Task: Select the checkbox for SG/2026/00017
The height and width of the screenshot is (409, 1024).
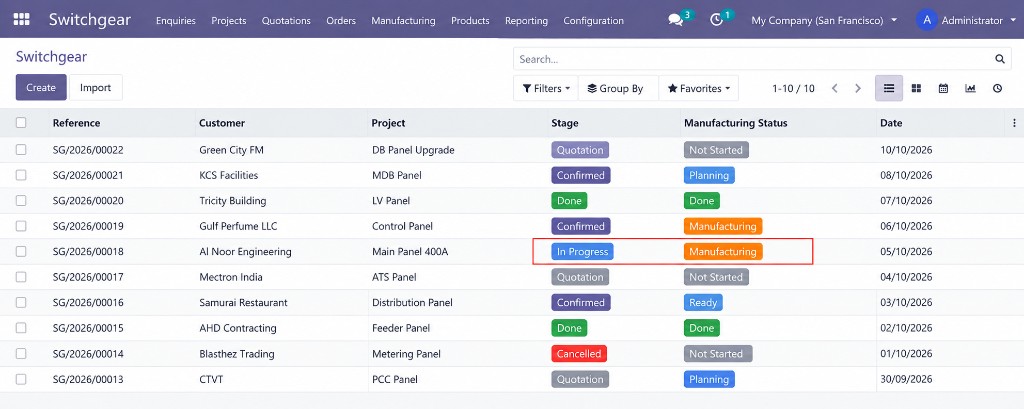Action: (21, 277)
